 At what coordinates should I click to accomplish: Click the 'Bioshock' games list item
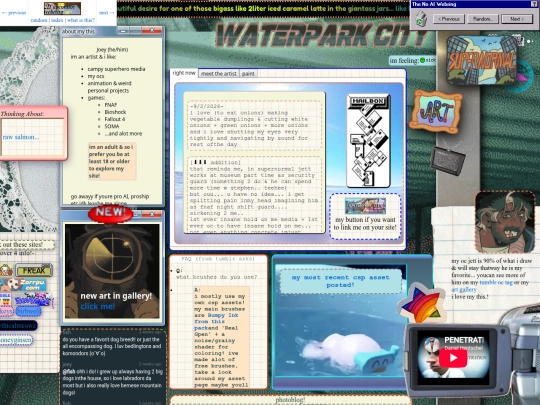[x=115, y=112]
